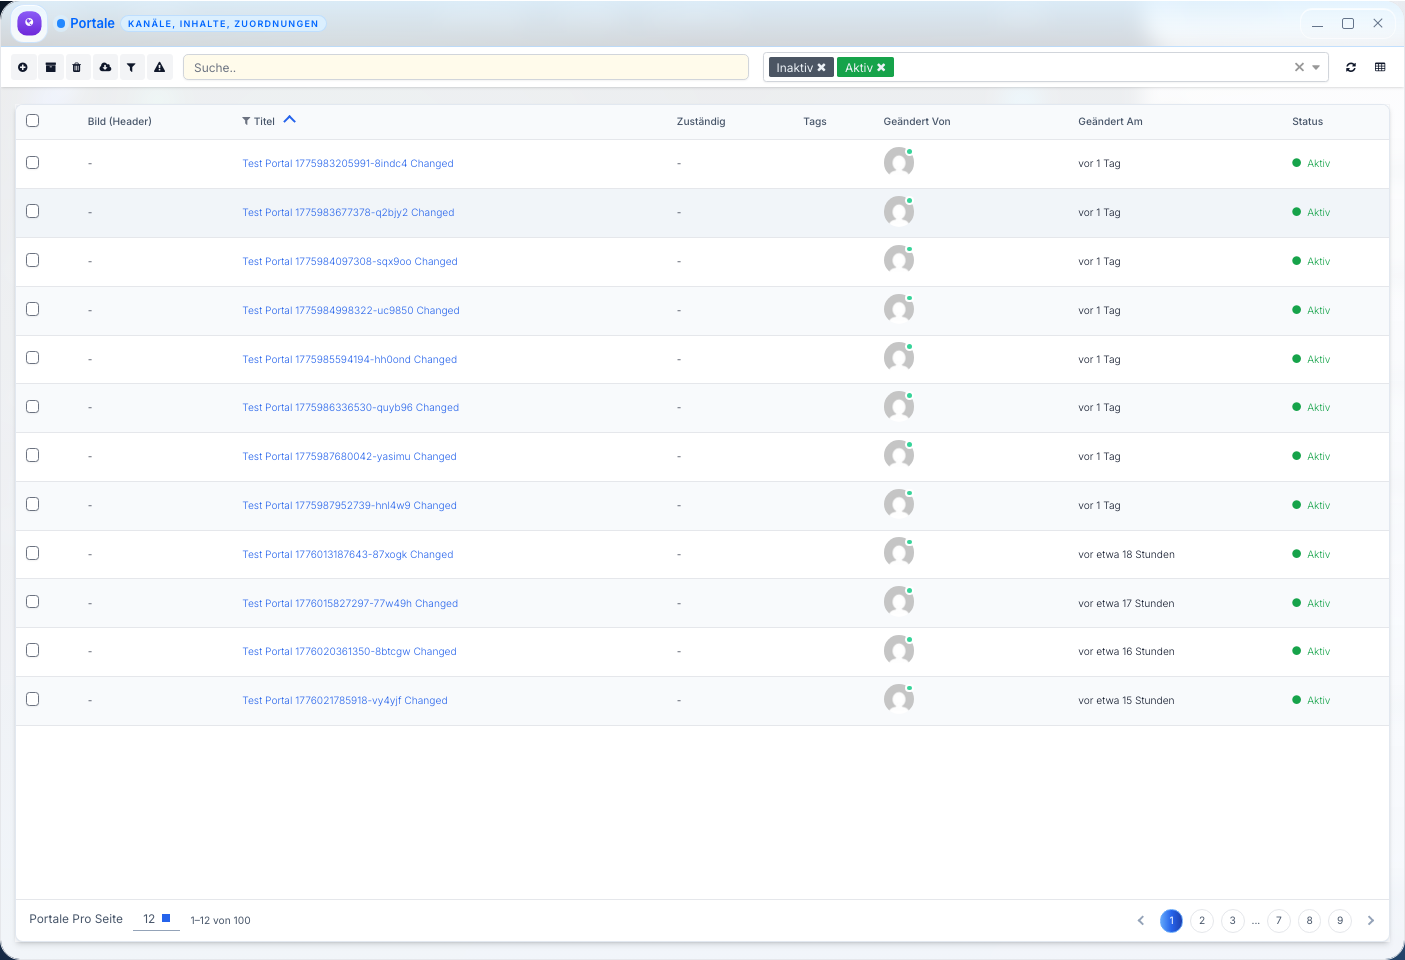Toggle the Titel column sort chevron
The width and height of the screenshot is (1405, 960).
point(290,120)
